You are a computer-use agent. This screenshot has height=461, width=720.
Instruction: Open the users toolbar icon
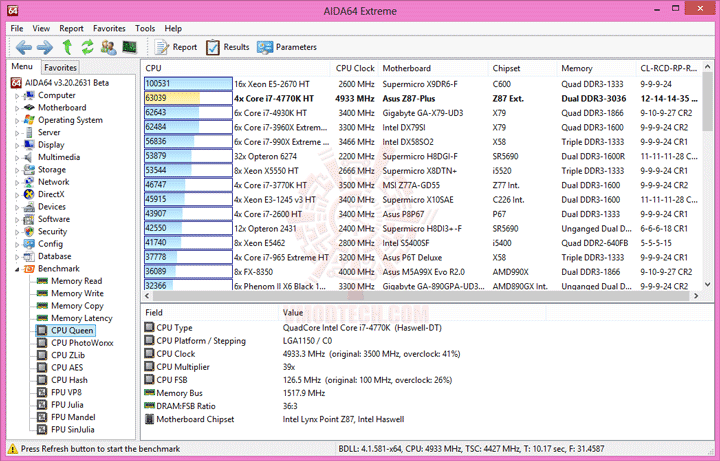[109, 47]
